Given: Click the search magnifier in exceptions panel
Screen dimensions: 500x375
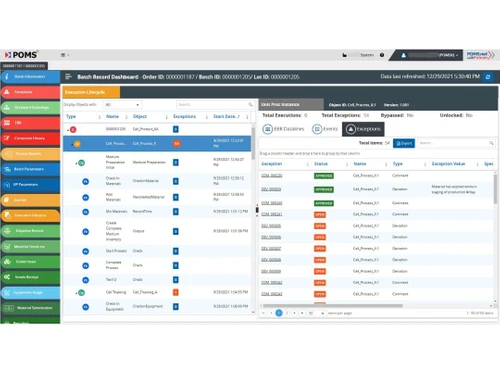Looking at the screenshot, I should (x=491, y=143).
